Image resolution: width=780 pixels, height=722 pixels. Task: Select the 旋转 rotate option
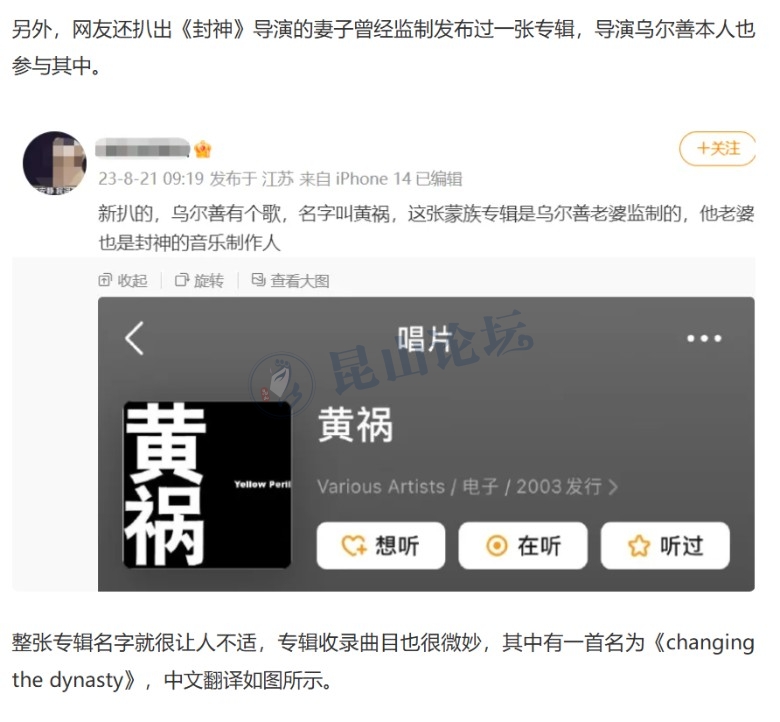tap(199, 281)
